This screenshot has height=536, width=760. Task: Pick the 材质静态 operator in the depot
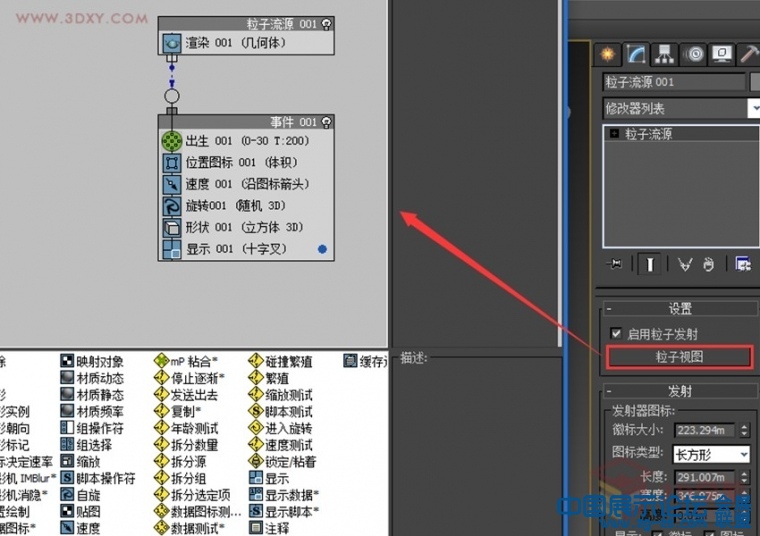tap(92, 394)
